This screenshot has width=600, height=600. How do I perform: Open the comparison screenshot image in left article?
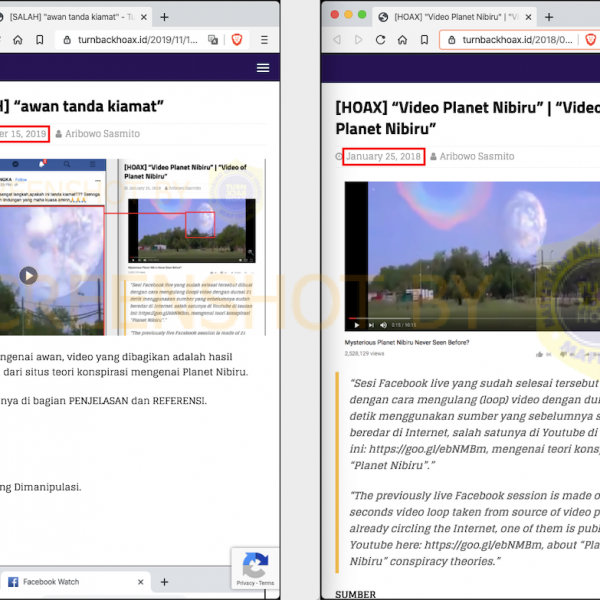coord(132,247)
